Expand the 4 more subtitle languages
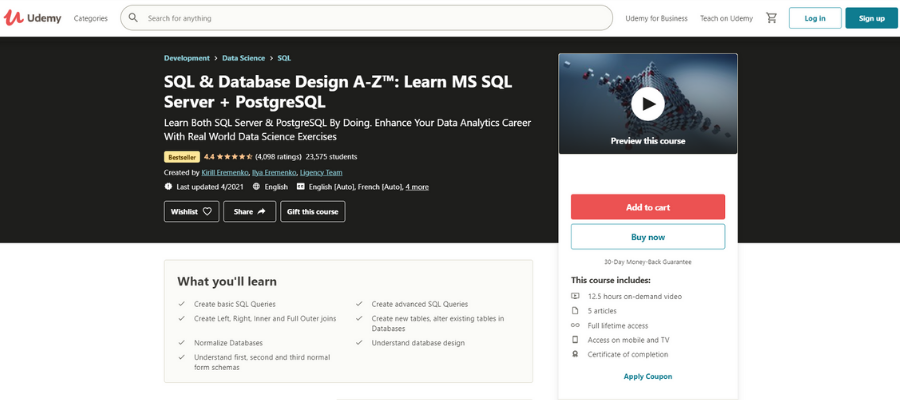This screenshot has height=400, width=900. 417,187
